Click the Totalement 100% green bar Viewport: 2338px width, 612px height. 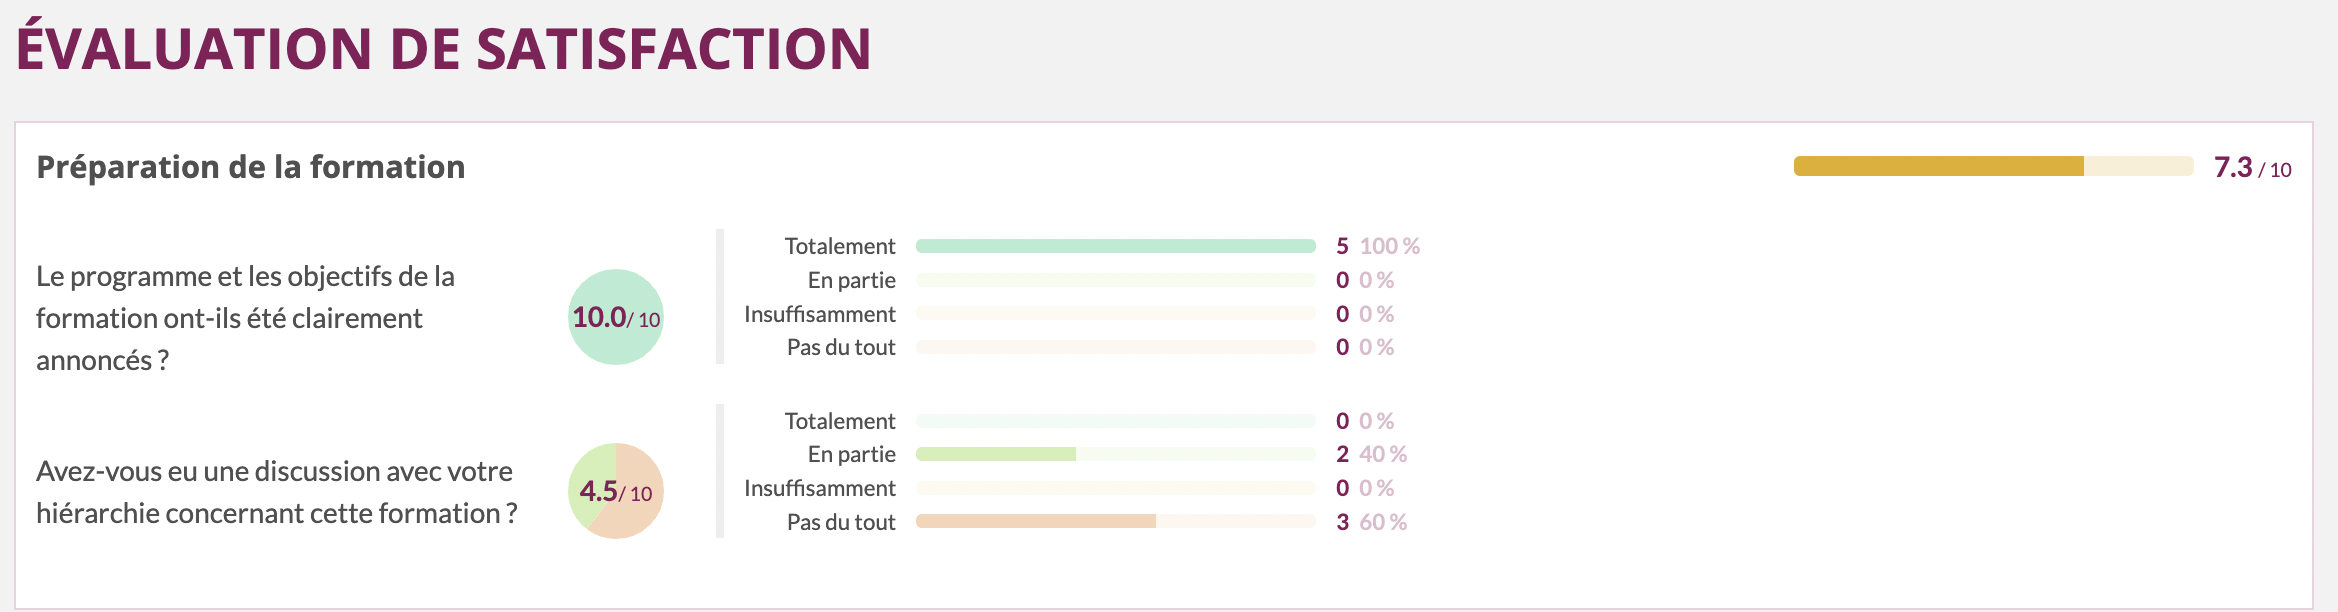[x=1115, y=246]
